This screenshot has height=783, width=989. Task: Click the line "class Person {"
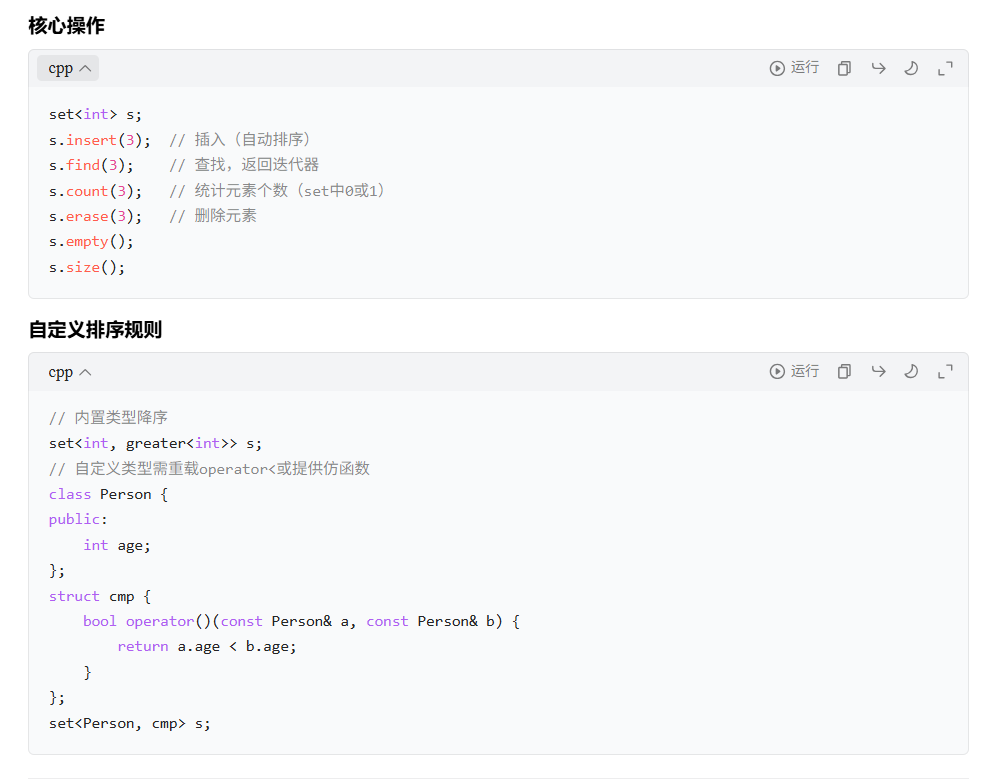(x=108, y=494)
